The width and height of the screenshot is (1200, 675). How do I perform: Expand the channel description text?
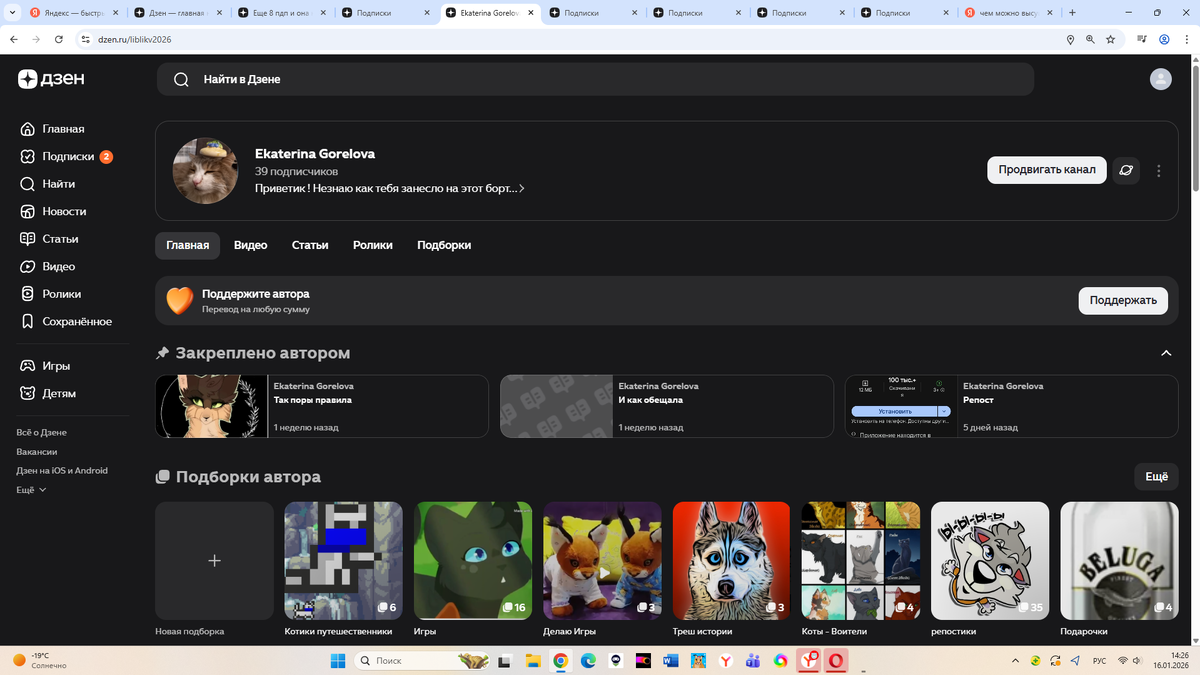[390, 188]
